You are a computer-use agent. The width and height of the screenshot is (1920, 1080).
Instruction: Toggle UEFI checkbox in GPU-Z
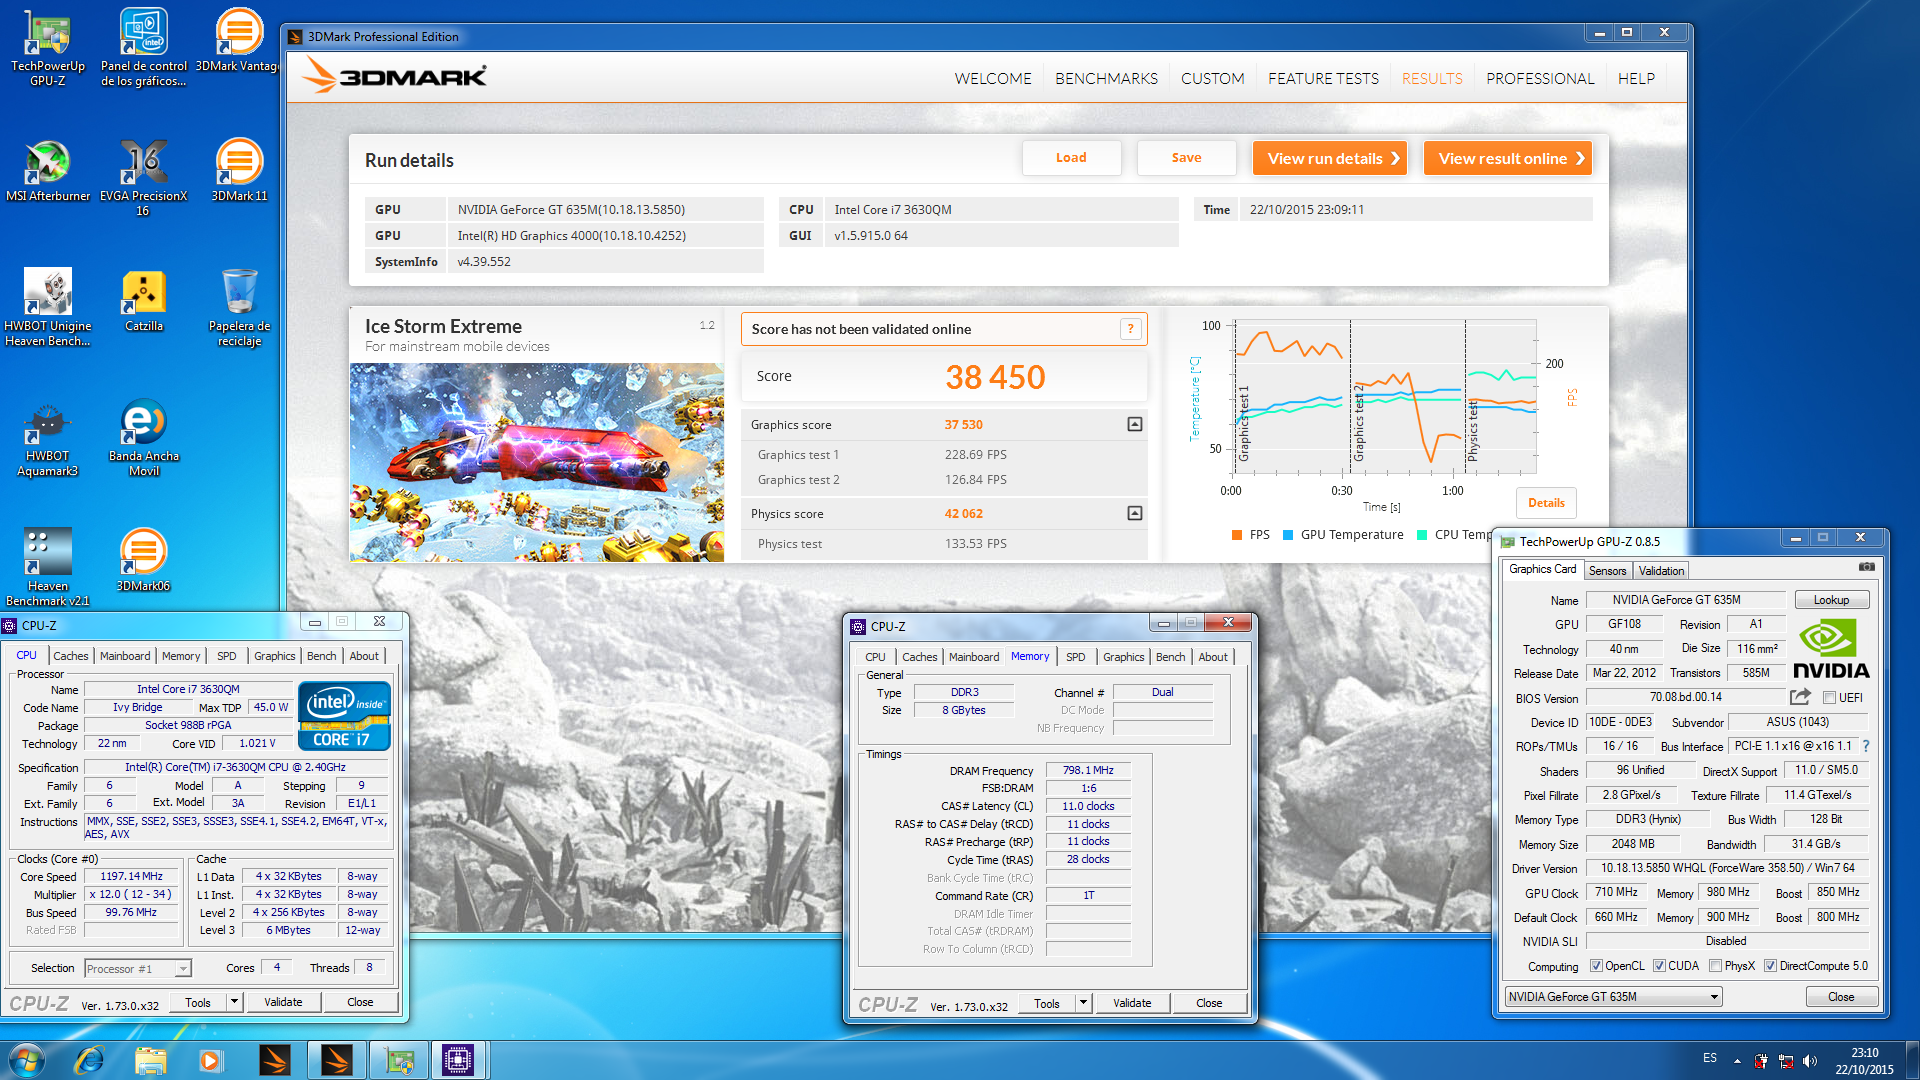[1829, 698]
